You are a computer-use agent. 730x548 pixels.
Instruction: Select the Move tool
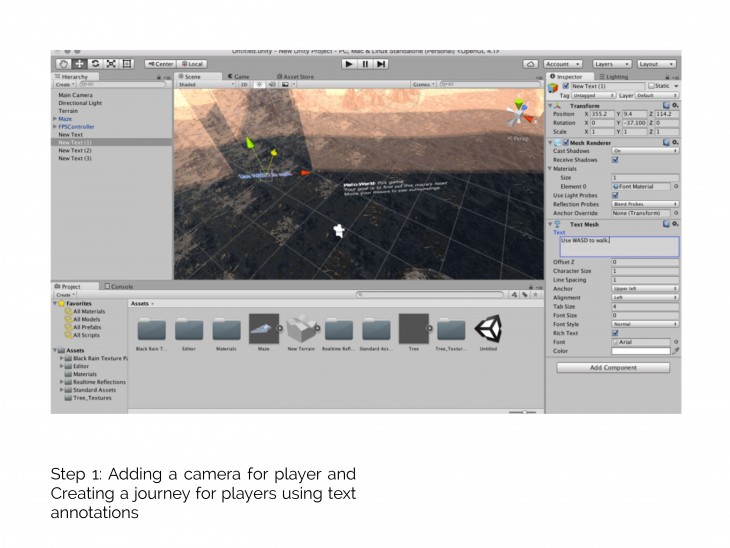coord(79,64)
